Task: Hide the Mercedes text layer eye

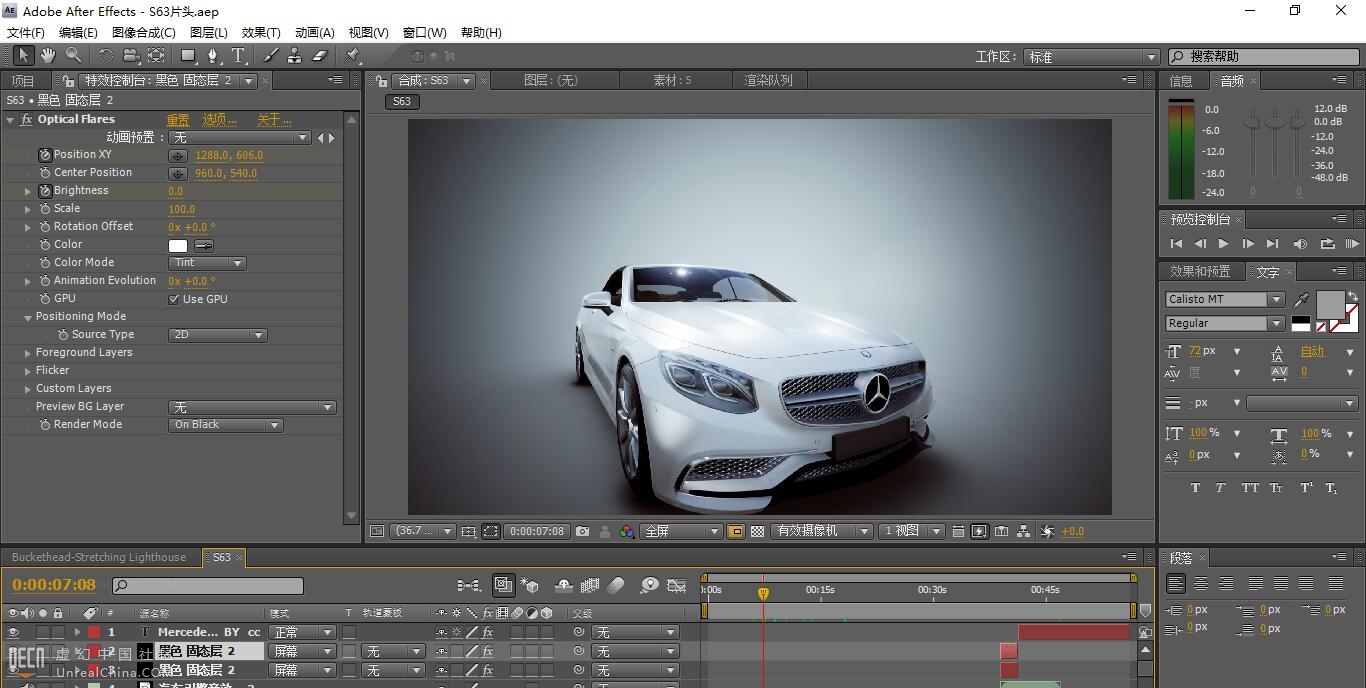Action: [x=13, y=632]
